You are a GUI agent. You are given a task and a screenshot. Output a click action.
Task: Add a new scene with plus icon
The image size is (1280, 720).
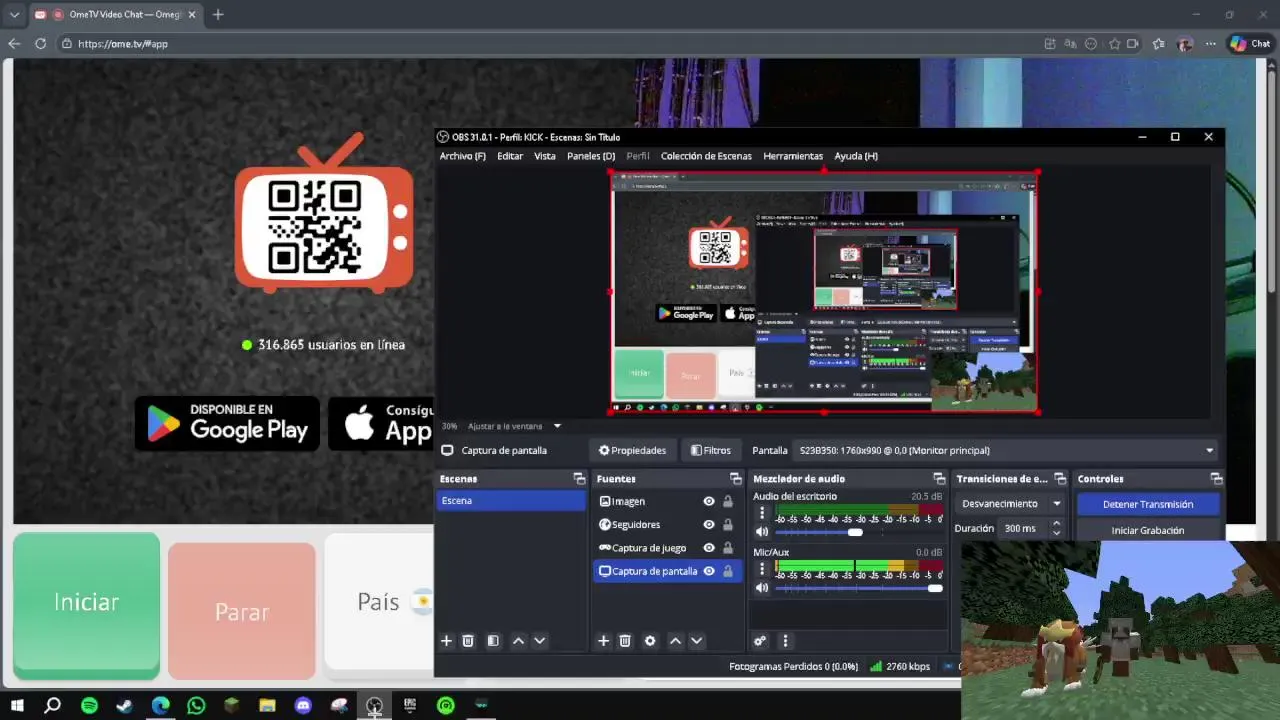click(446, 641)
